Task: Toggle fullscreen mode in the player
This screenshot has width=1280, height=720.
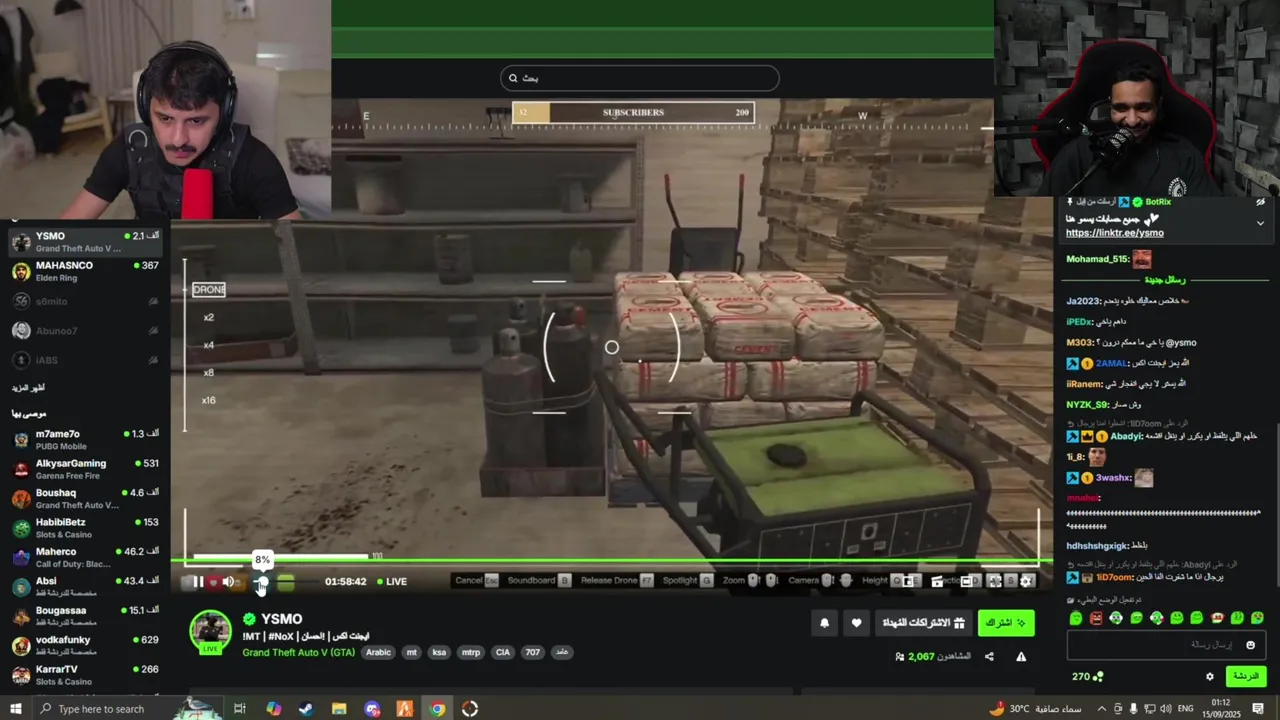Action: pos(995,581)
